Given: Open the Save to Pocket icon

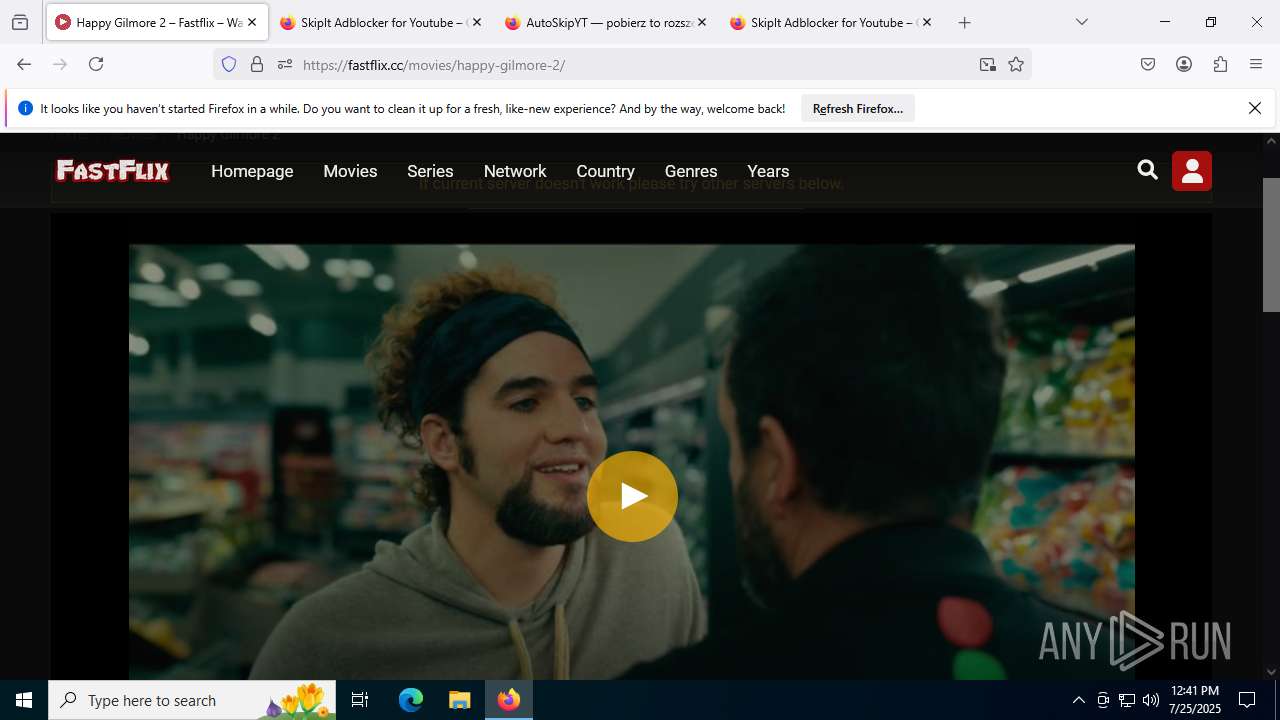Looking at the screenshot, I should pyautogui.click(x=1148, y=64).
